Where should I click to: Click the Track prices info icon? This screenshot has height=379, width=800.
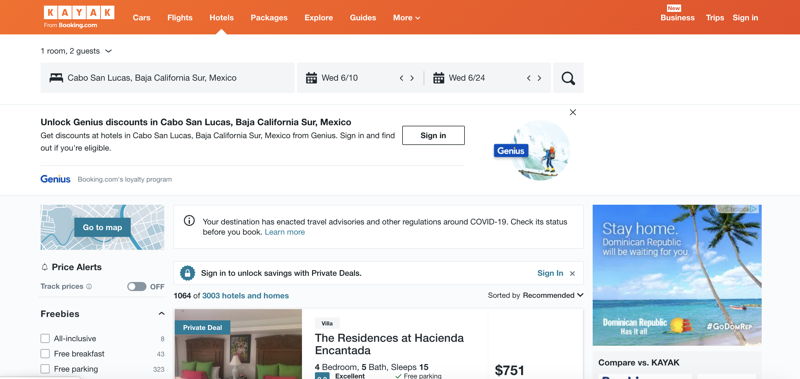(x=89, y=287)
